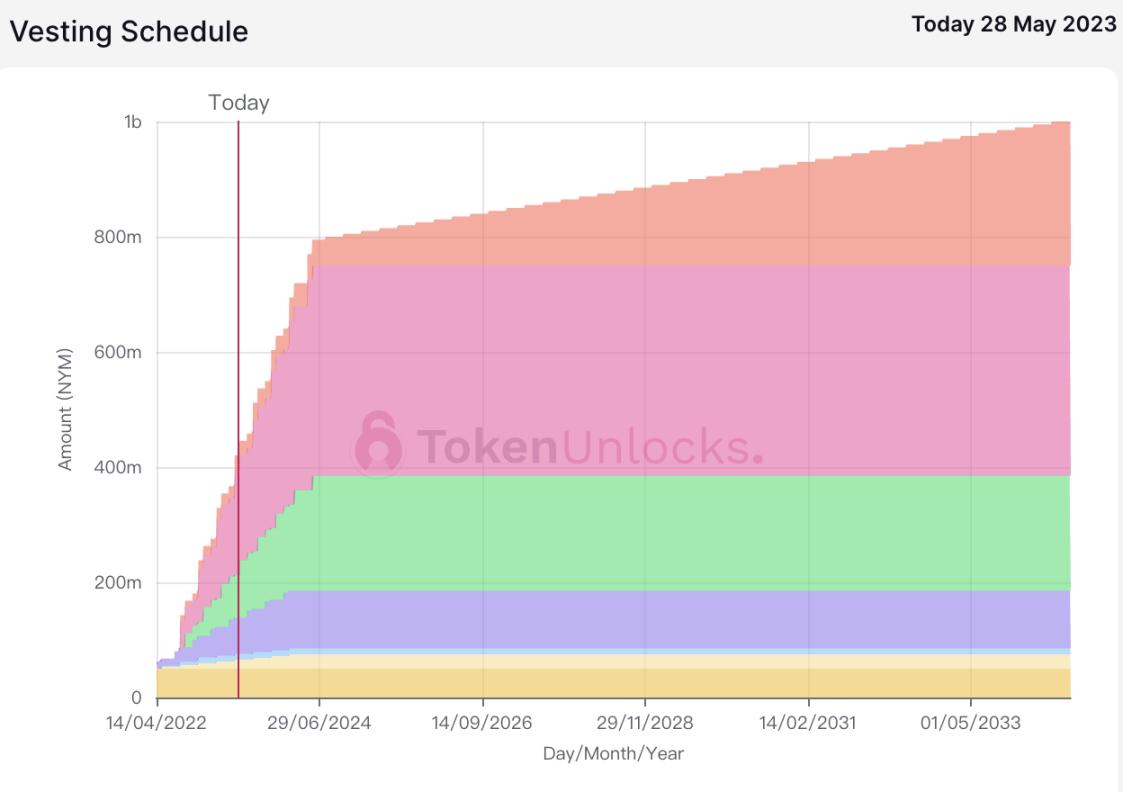Click the "Day/Month/Year" axis title
This screenshot has width=1123, height=792.
(x=613, y=753)
